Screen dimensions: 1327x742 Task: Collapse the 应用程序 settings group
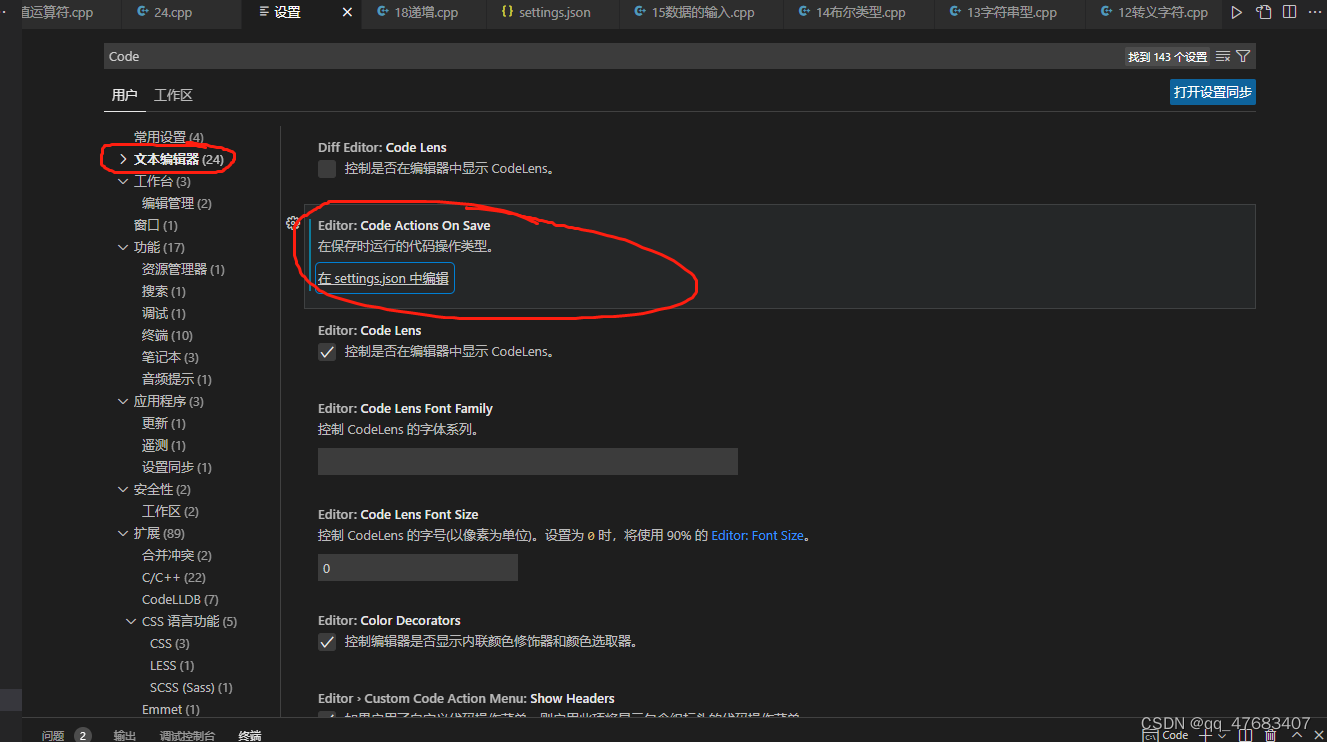click(x=123, y=401)
